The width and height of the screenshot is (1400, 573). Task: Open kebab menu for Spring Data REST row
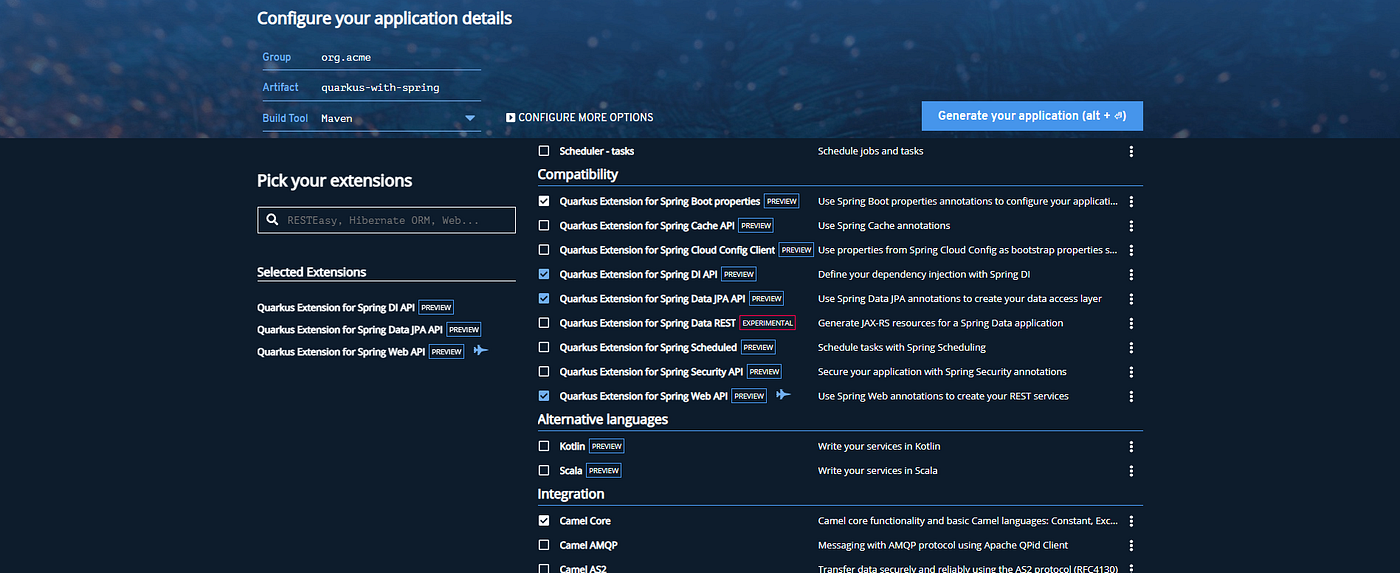click(x=1131, y=323)
